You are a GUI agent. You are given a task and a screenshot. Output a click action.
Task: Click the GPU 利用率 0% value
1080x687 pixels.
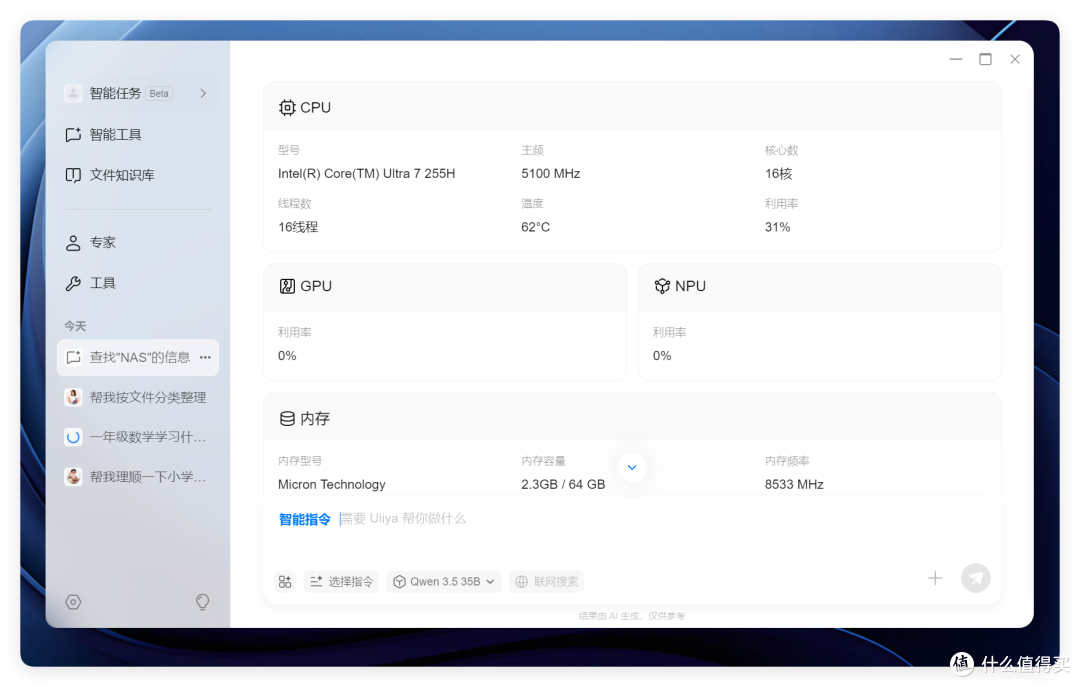[287, 356]
